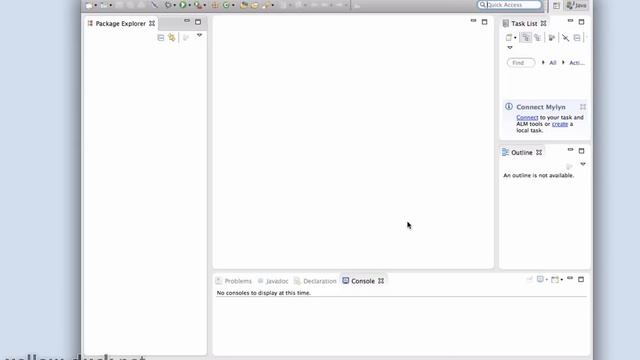This screenshot has width=640, height=360.
Task: Click the Search flashlight icon
Action: click(266, 5)
